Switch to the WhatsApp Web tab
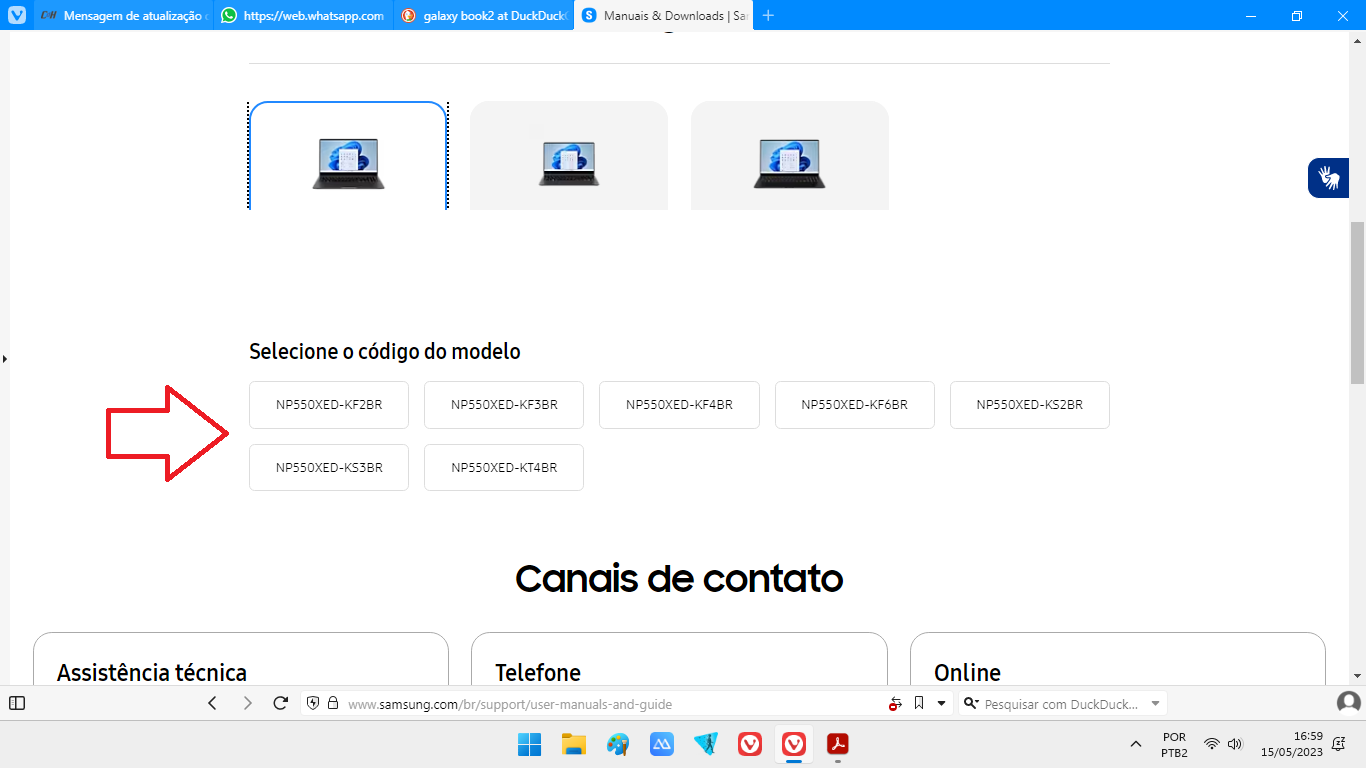 point(304,16)
